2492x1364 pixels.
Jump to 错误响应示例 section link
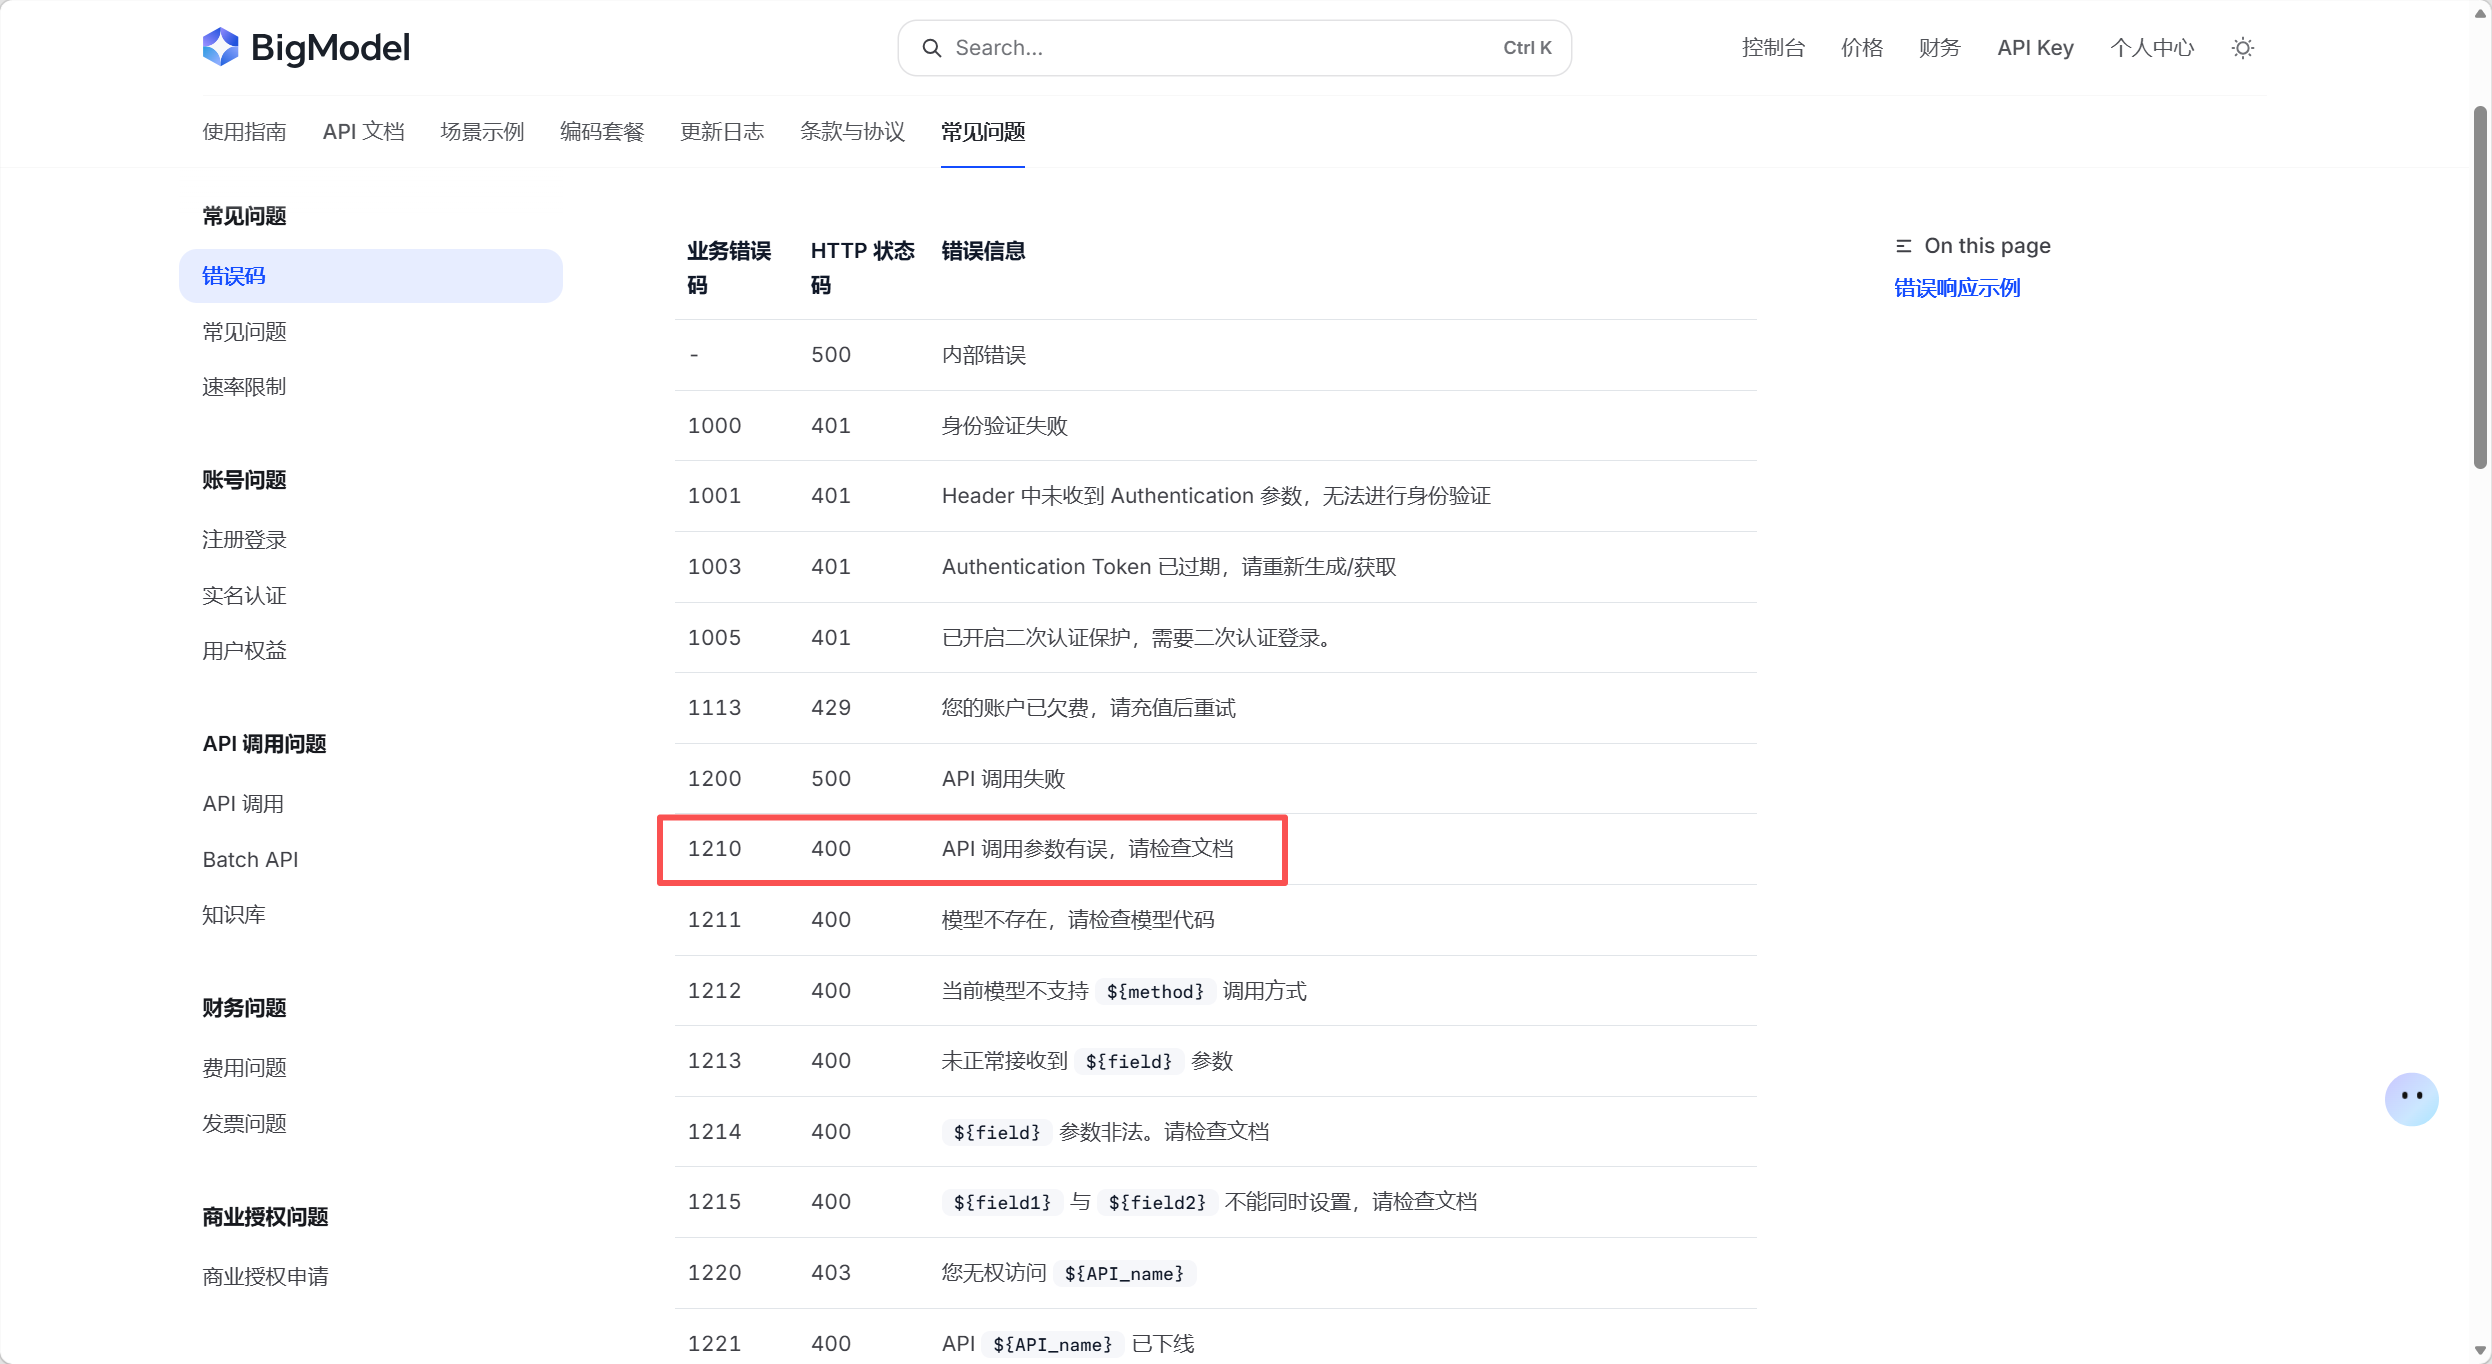(x=1957, y=288)
